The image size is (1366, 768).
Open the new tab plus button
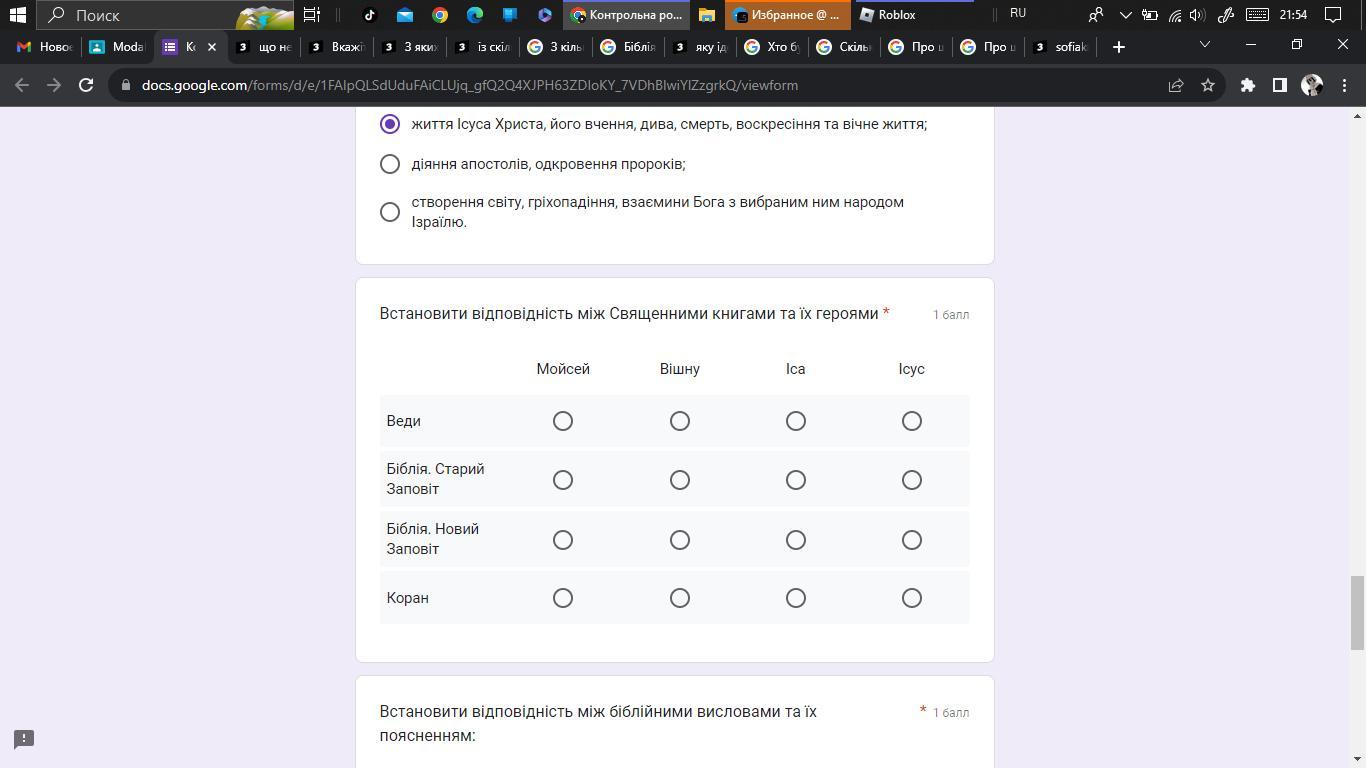(1118, 47)
